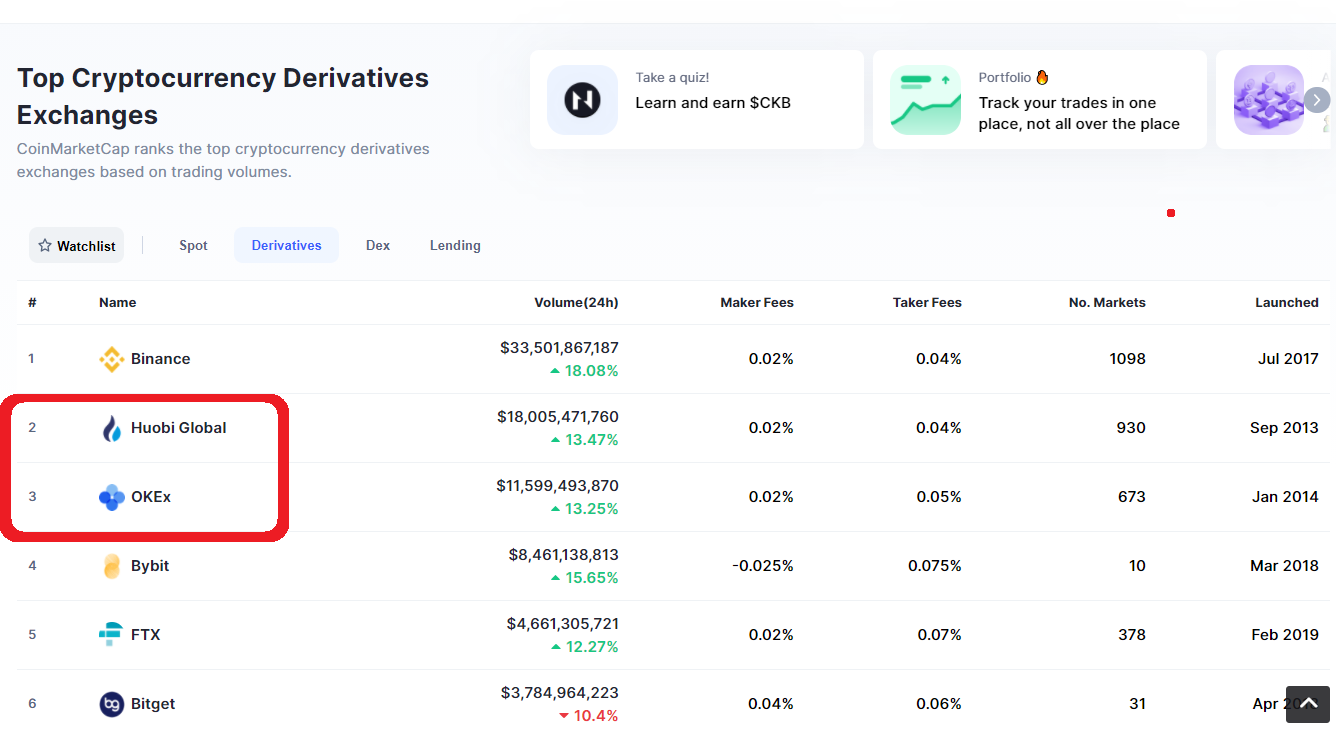Screen dimensions: 1336x730
Task: Click the Huobi Global flame logo
Action: (x=112, y=428)
